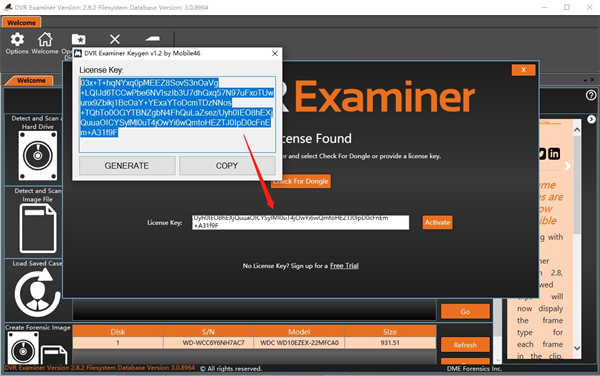Click the round arrow icon below help
The image size is (600, 376).
tap(591, 120)
